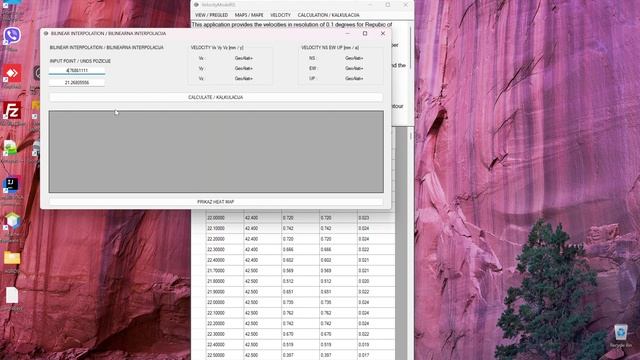Click the VELOCITY Vx Vy Vz group heading
Screen dimensions: 640x360
tap(217, 48)
